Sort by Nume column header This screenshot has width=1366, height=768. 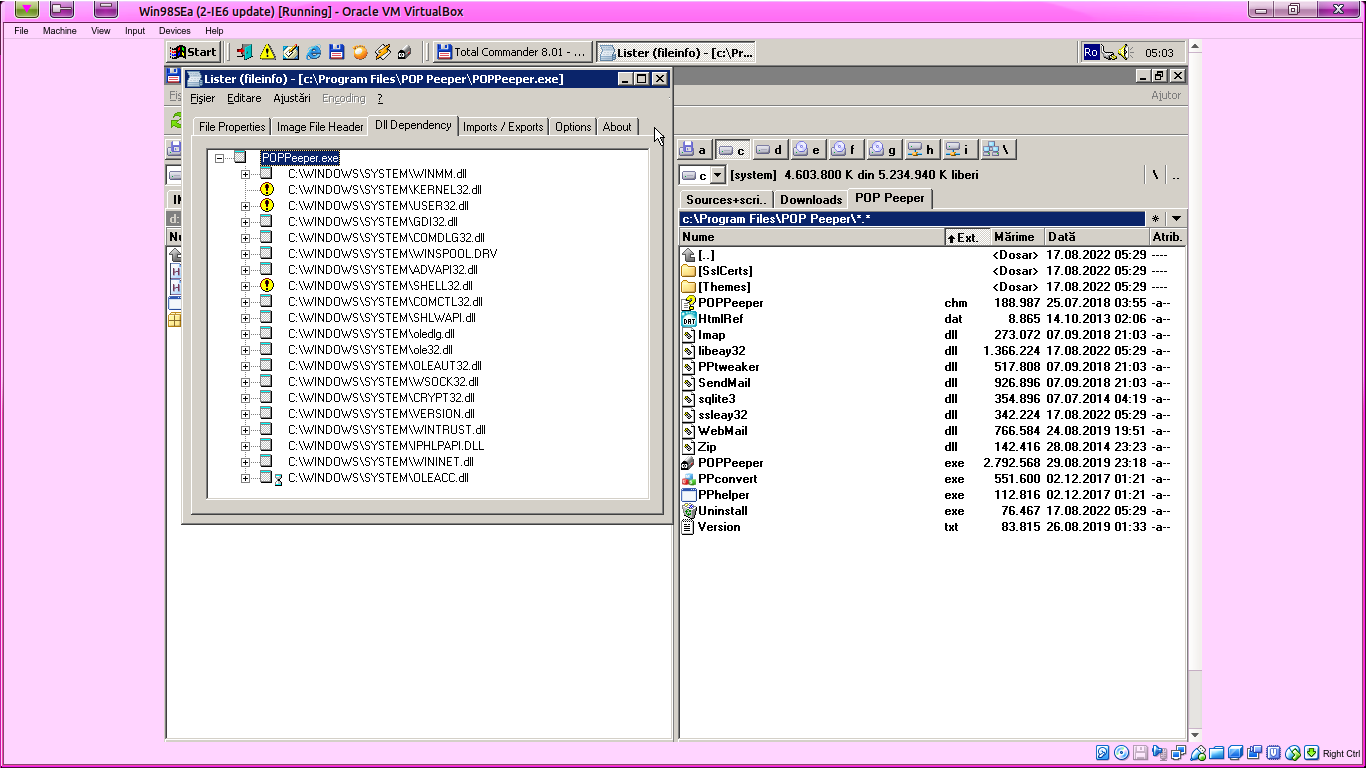(x=812, y=237)
